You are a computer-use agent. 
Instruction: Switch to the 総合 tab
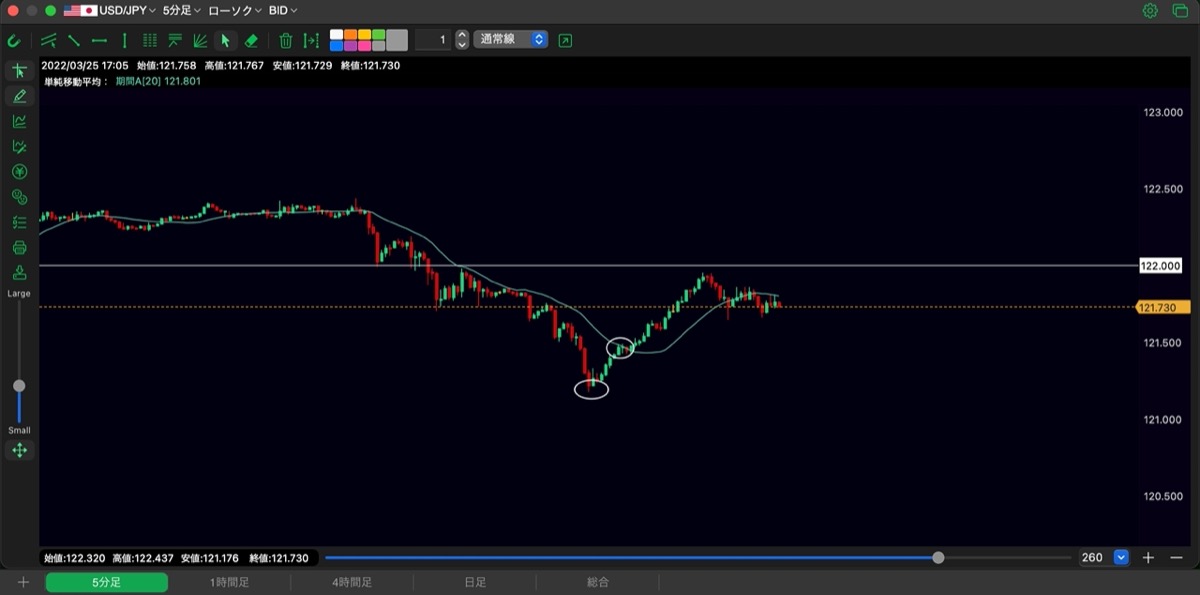598,582
